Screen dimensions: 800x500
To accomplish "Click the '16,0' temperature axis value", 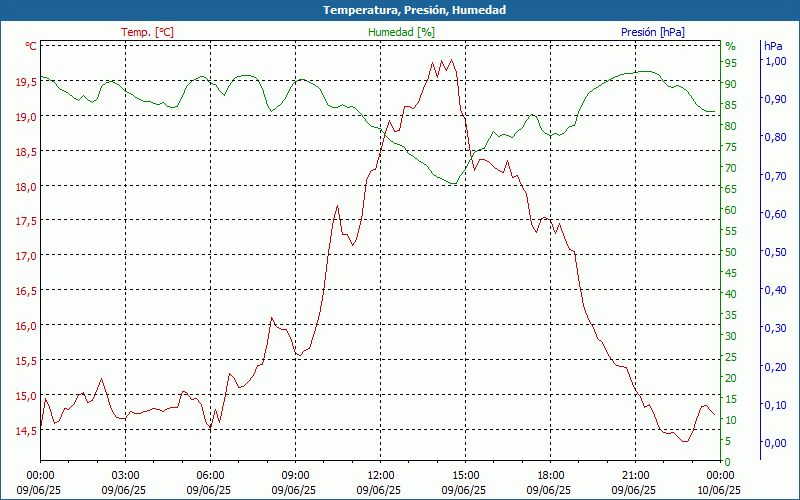I will (x=27, y=326).
